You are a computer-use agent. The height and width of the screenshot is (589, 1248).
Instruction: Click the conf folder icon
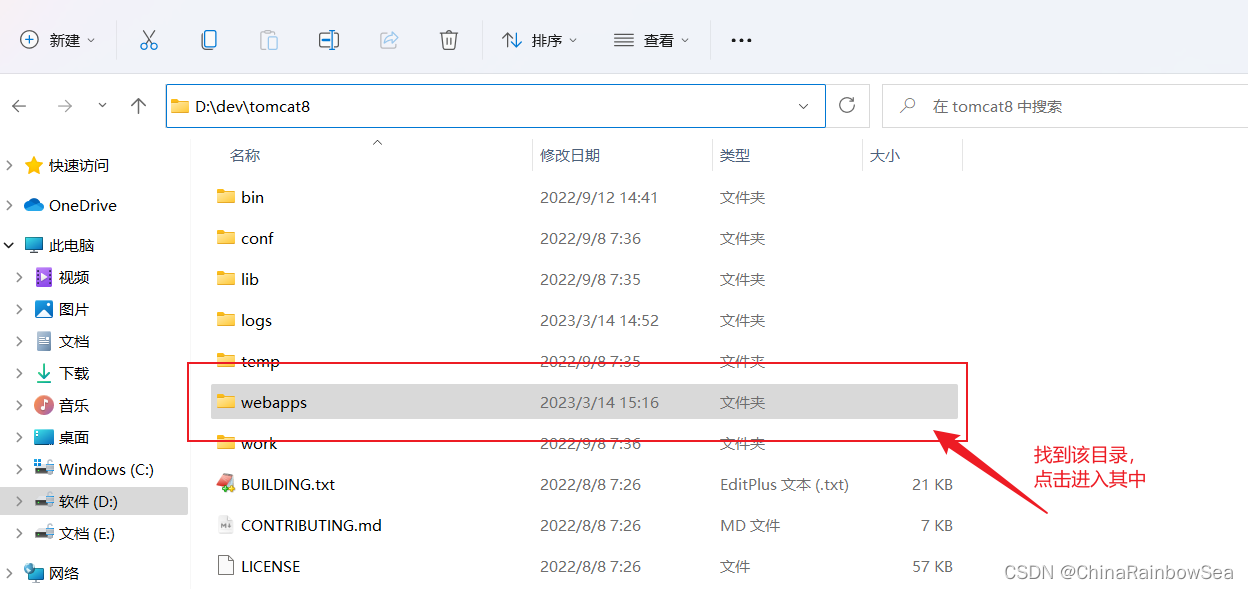226,237
